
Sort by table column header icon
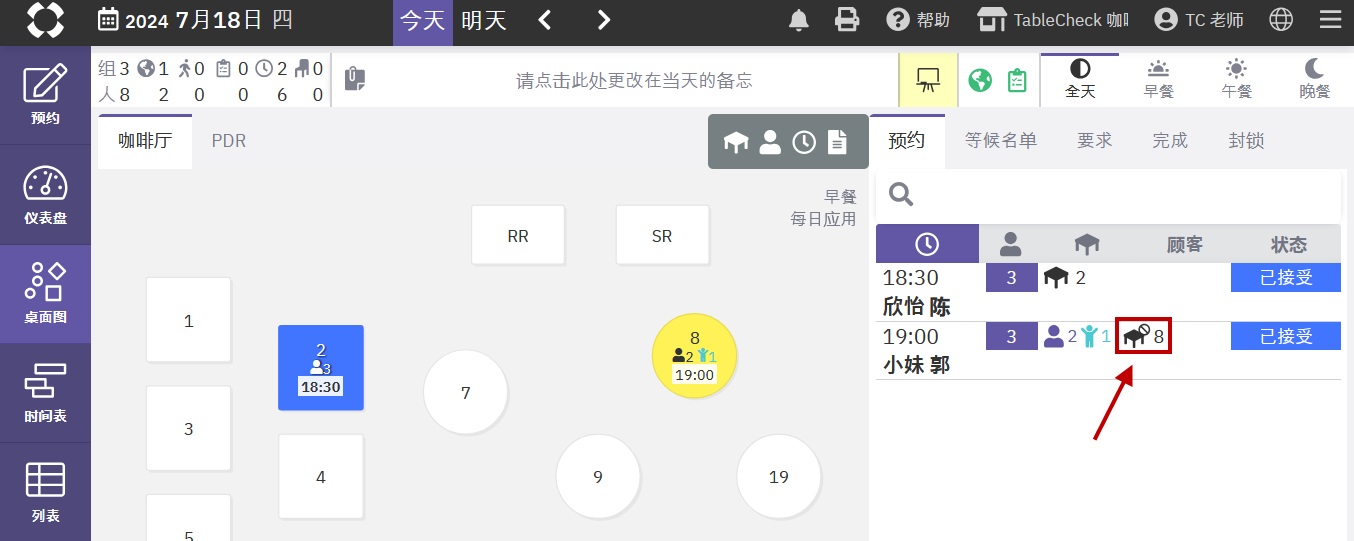coord(1087,244)
